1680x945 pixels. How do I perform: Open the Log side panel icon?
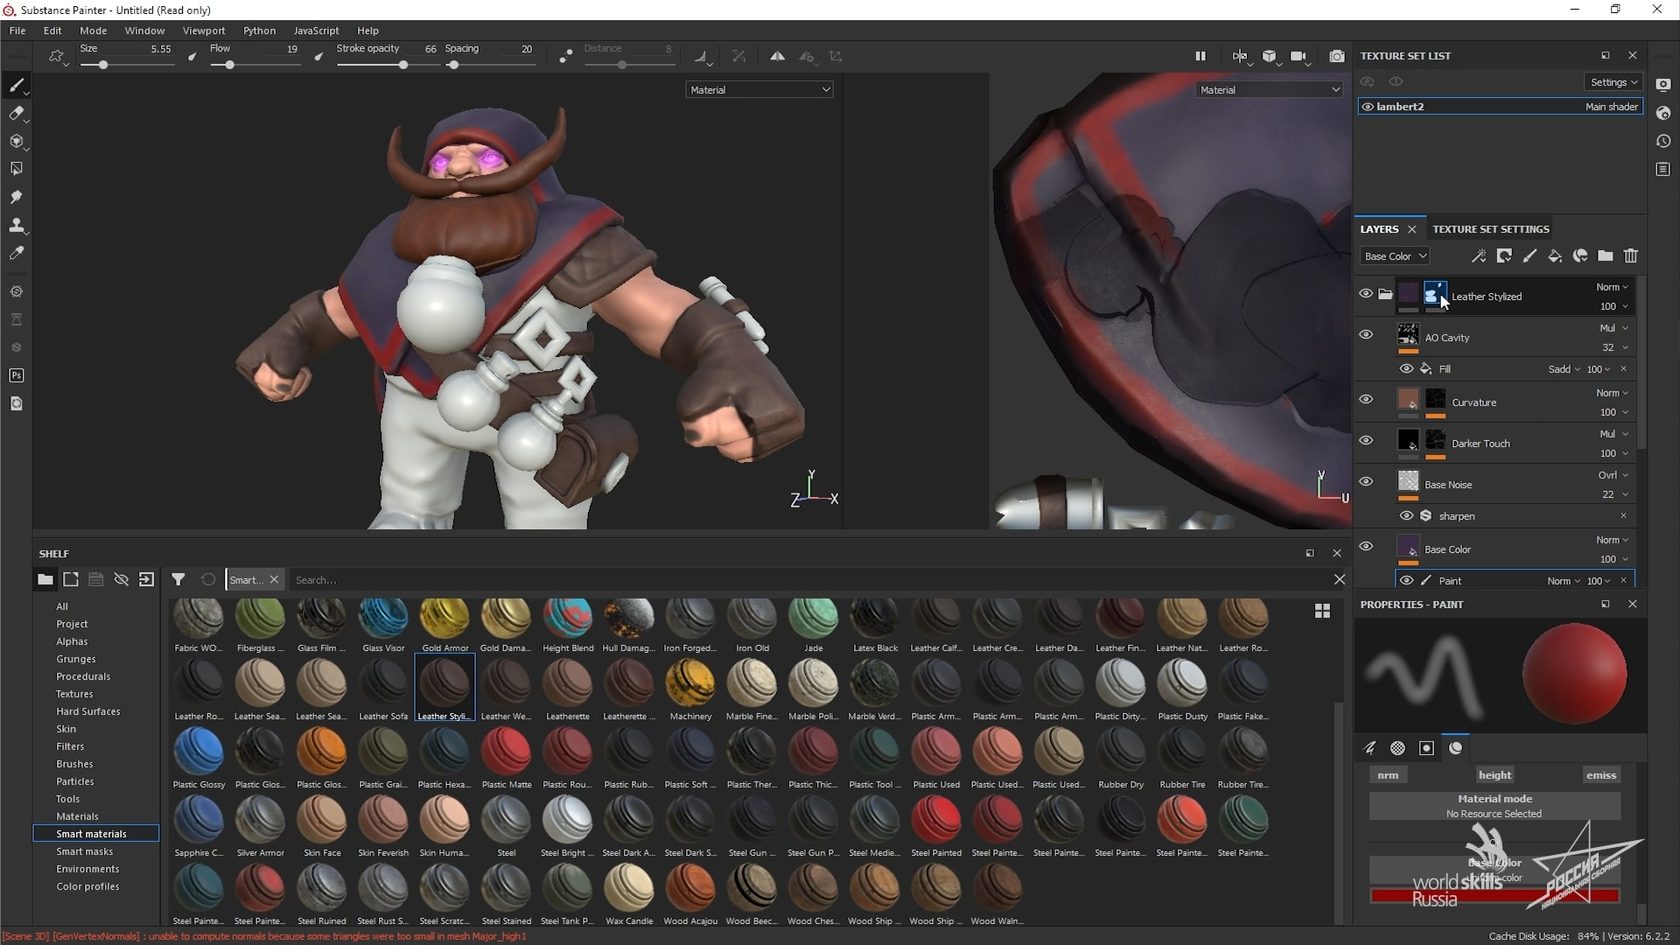pos(1663,169)
